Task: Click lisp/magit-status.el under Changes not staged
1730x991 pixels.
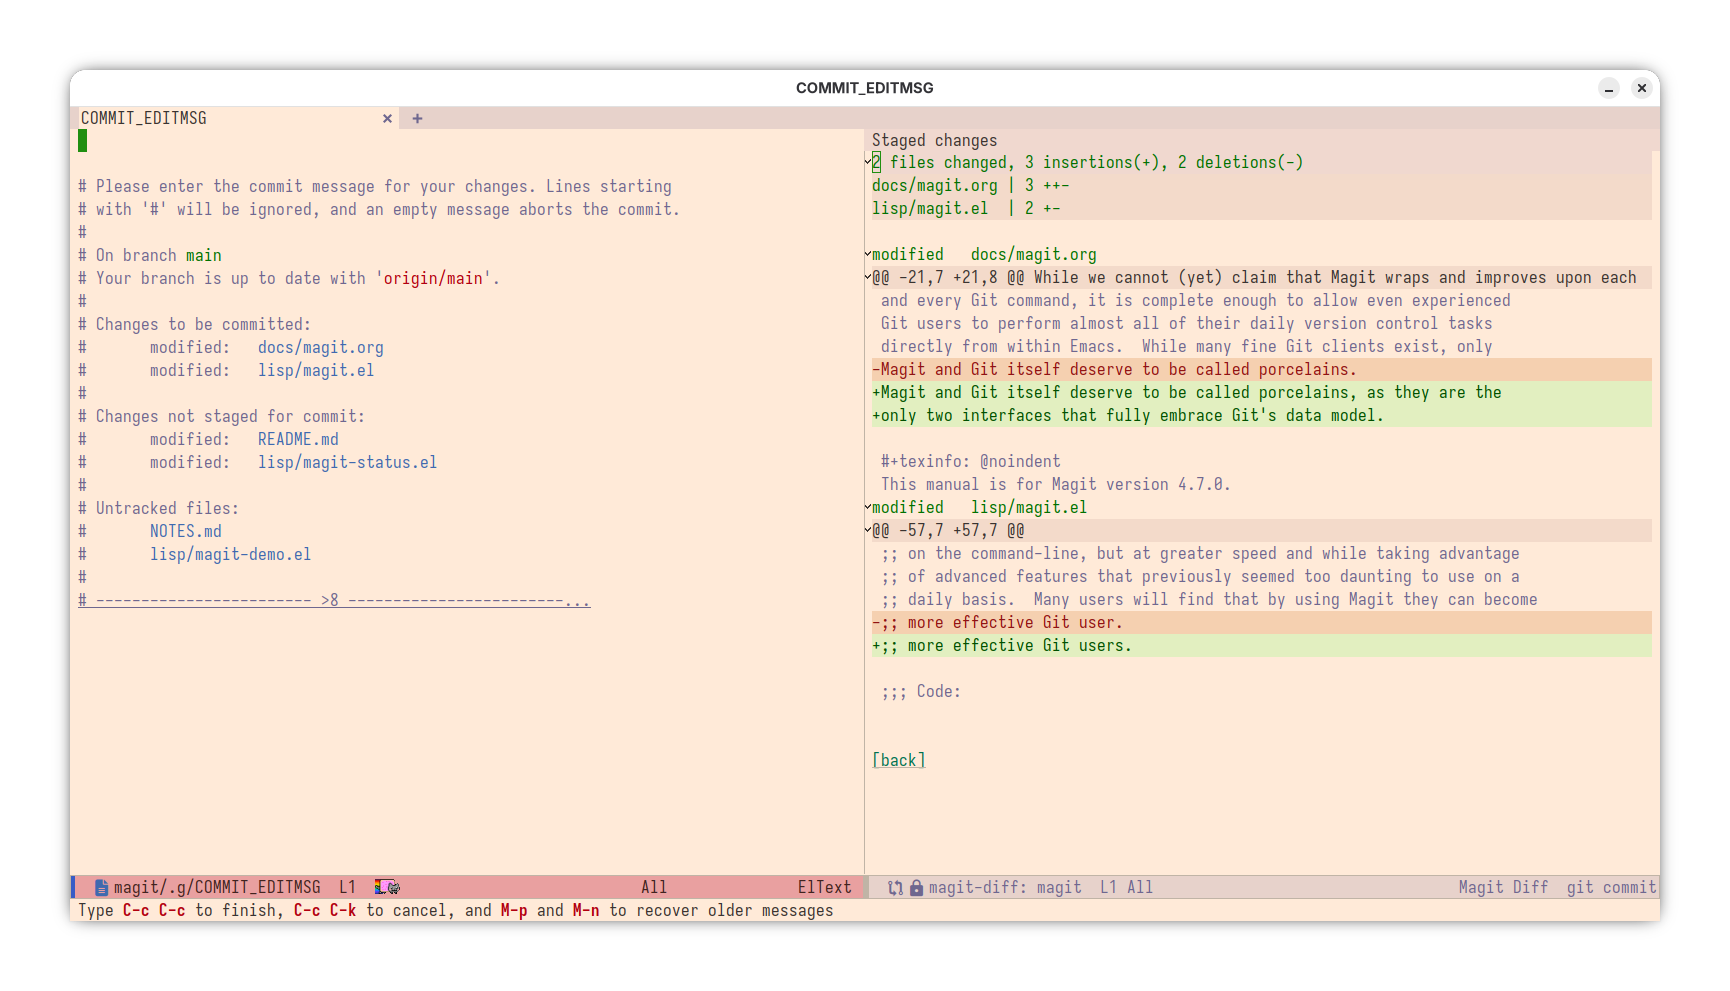Action: pos(347,462)
